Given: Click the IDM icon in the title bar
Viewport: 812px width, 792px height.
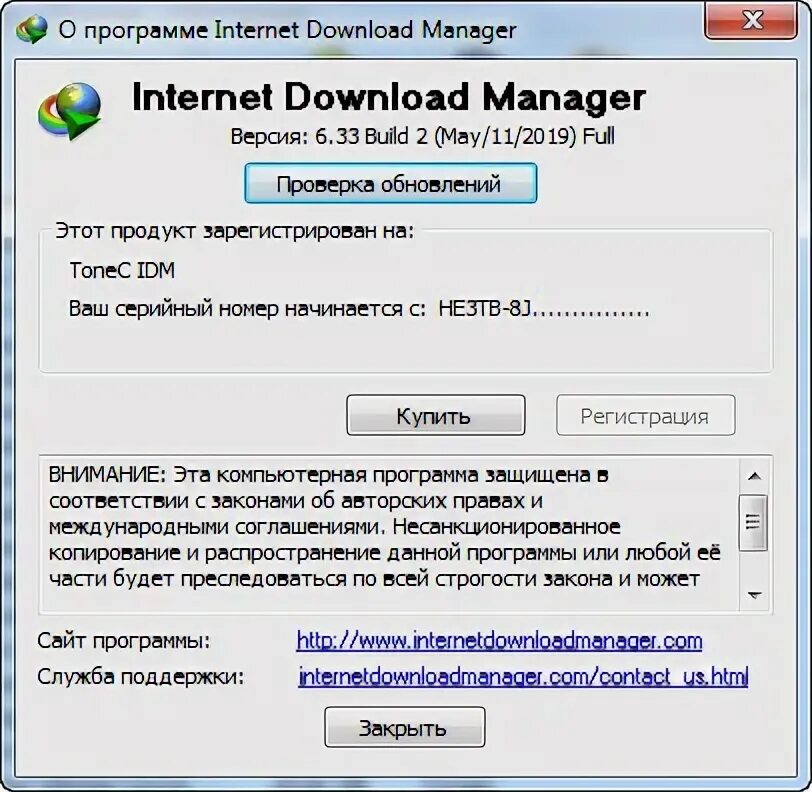Looking at the screenshot, I should (x=32, y=30).
